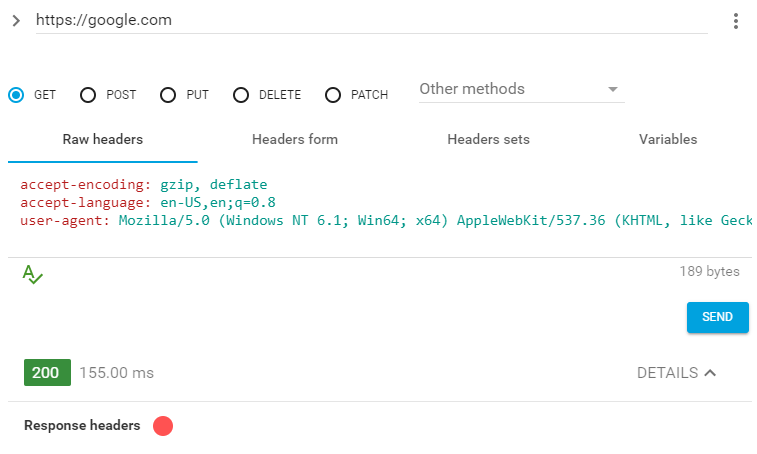Open the Other methods dropdown
This screenshot has height=454, width=757.
click(521, 89)
